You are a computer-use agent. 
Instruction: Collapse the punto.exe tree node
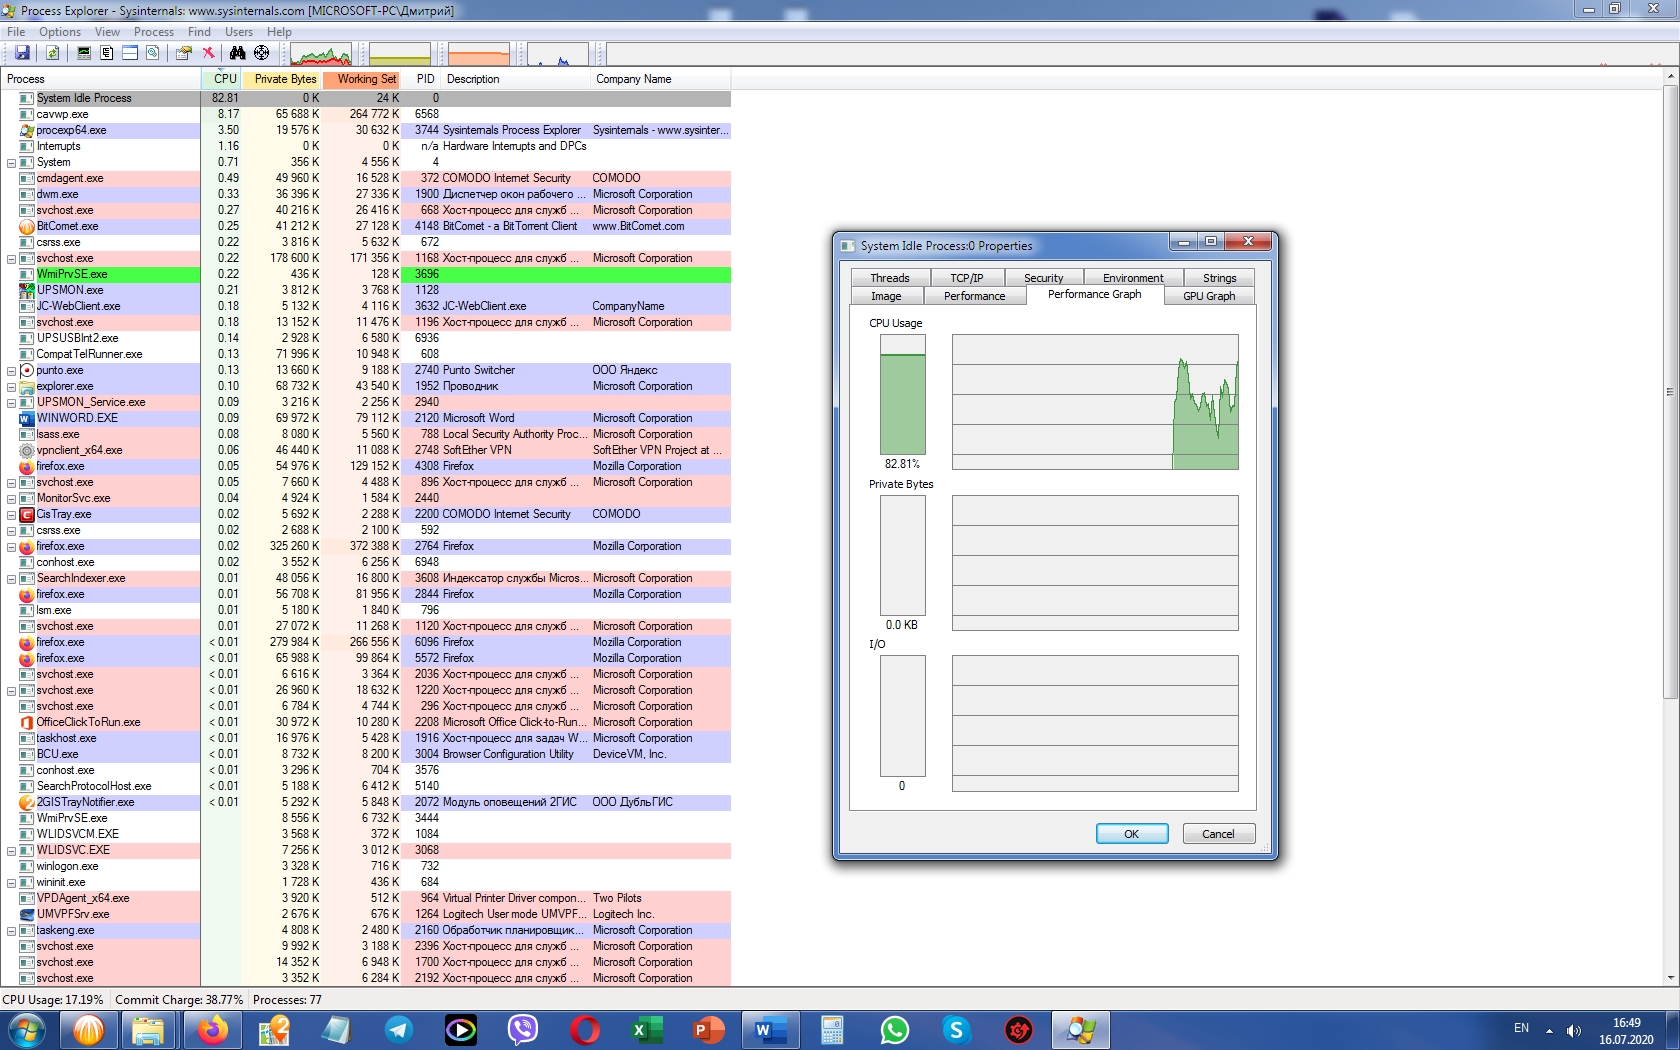[x=11, y=371]
